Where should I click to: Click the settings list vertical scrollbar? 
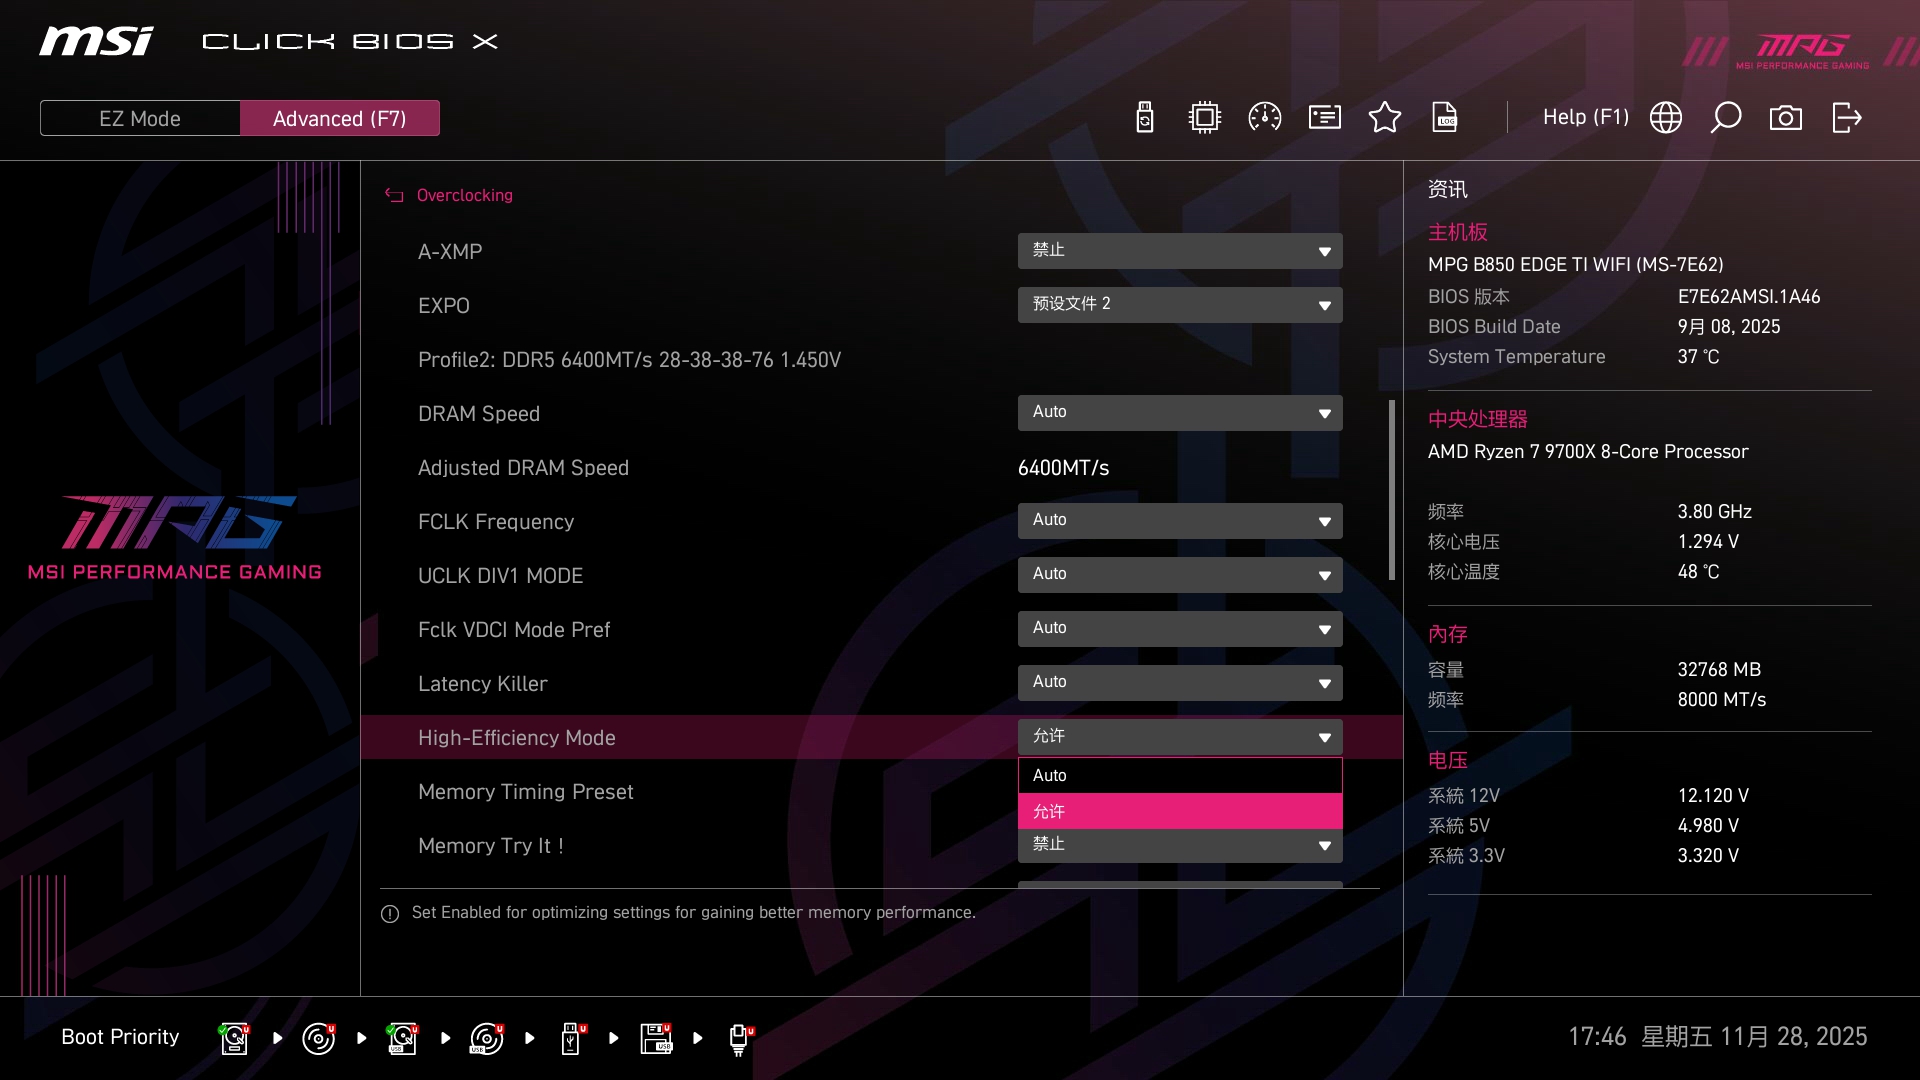[1391, 490]
